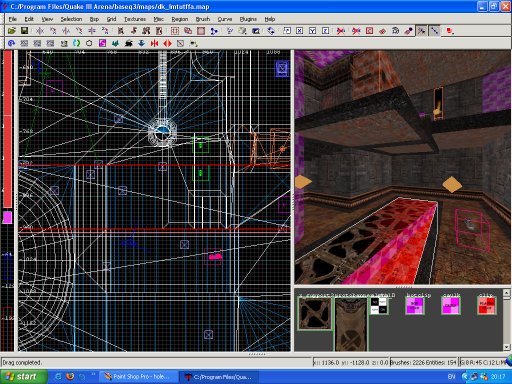
Task: Open the Bsp menu
Action: 94,19
